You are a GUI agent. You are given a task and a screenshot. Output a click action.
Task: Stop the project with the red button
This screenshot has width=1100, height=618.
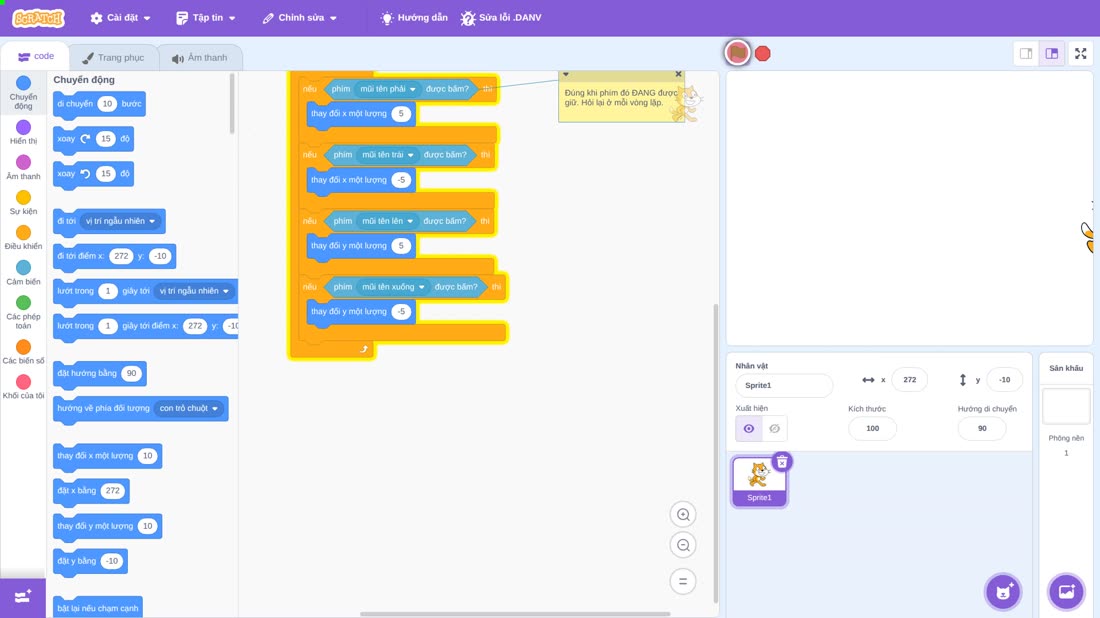click(763, 53)
